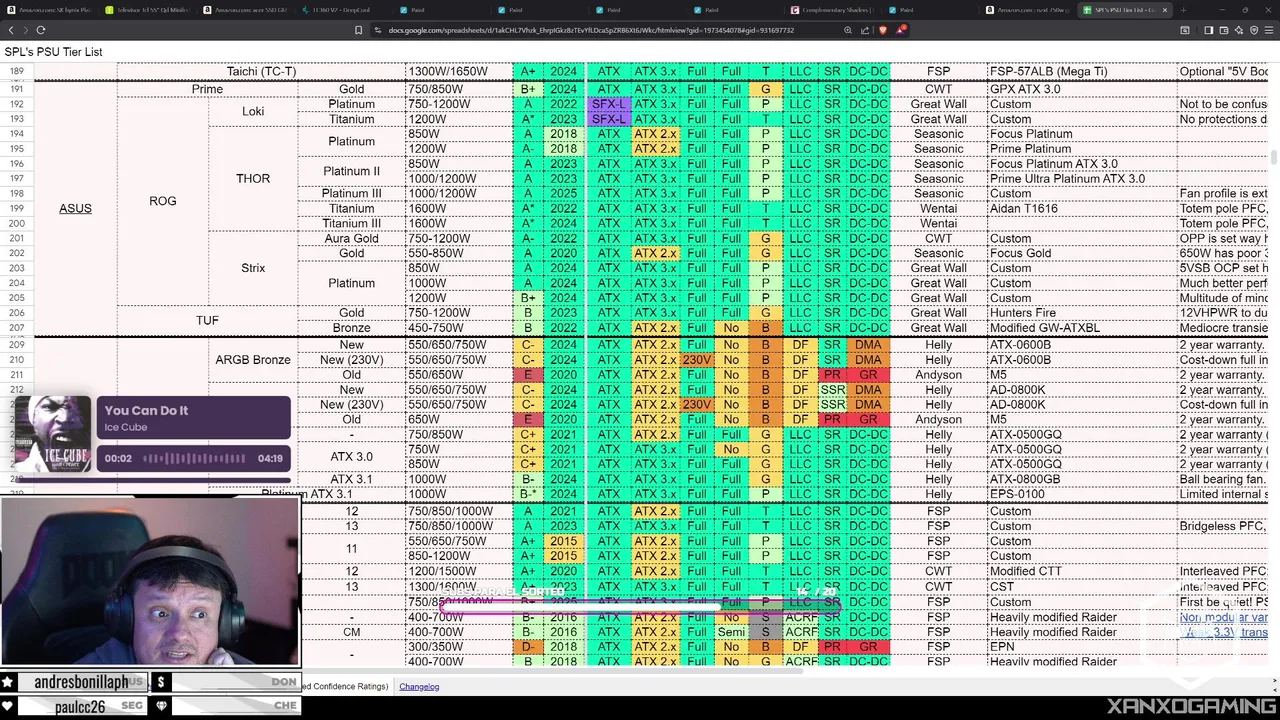The width and height of the screenshot is (1280, 720).
Task: Open the browser hamburger menu
Action: coord(1270,30)
